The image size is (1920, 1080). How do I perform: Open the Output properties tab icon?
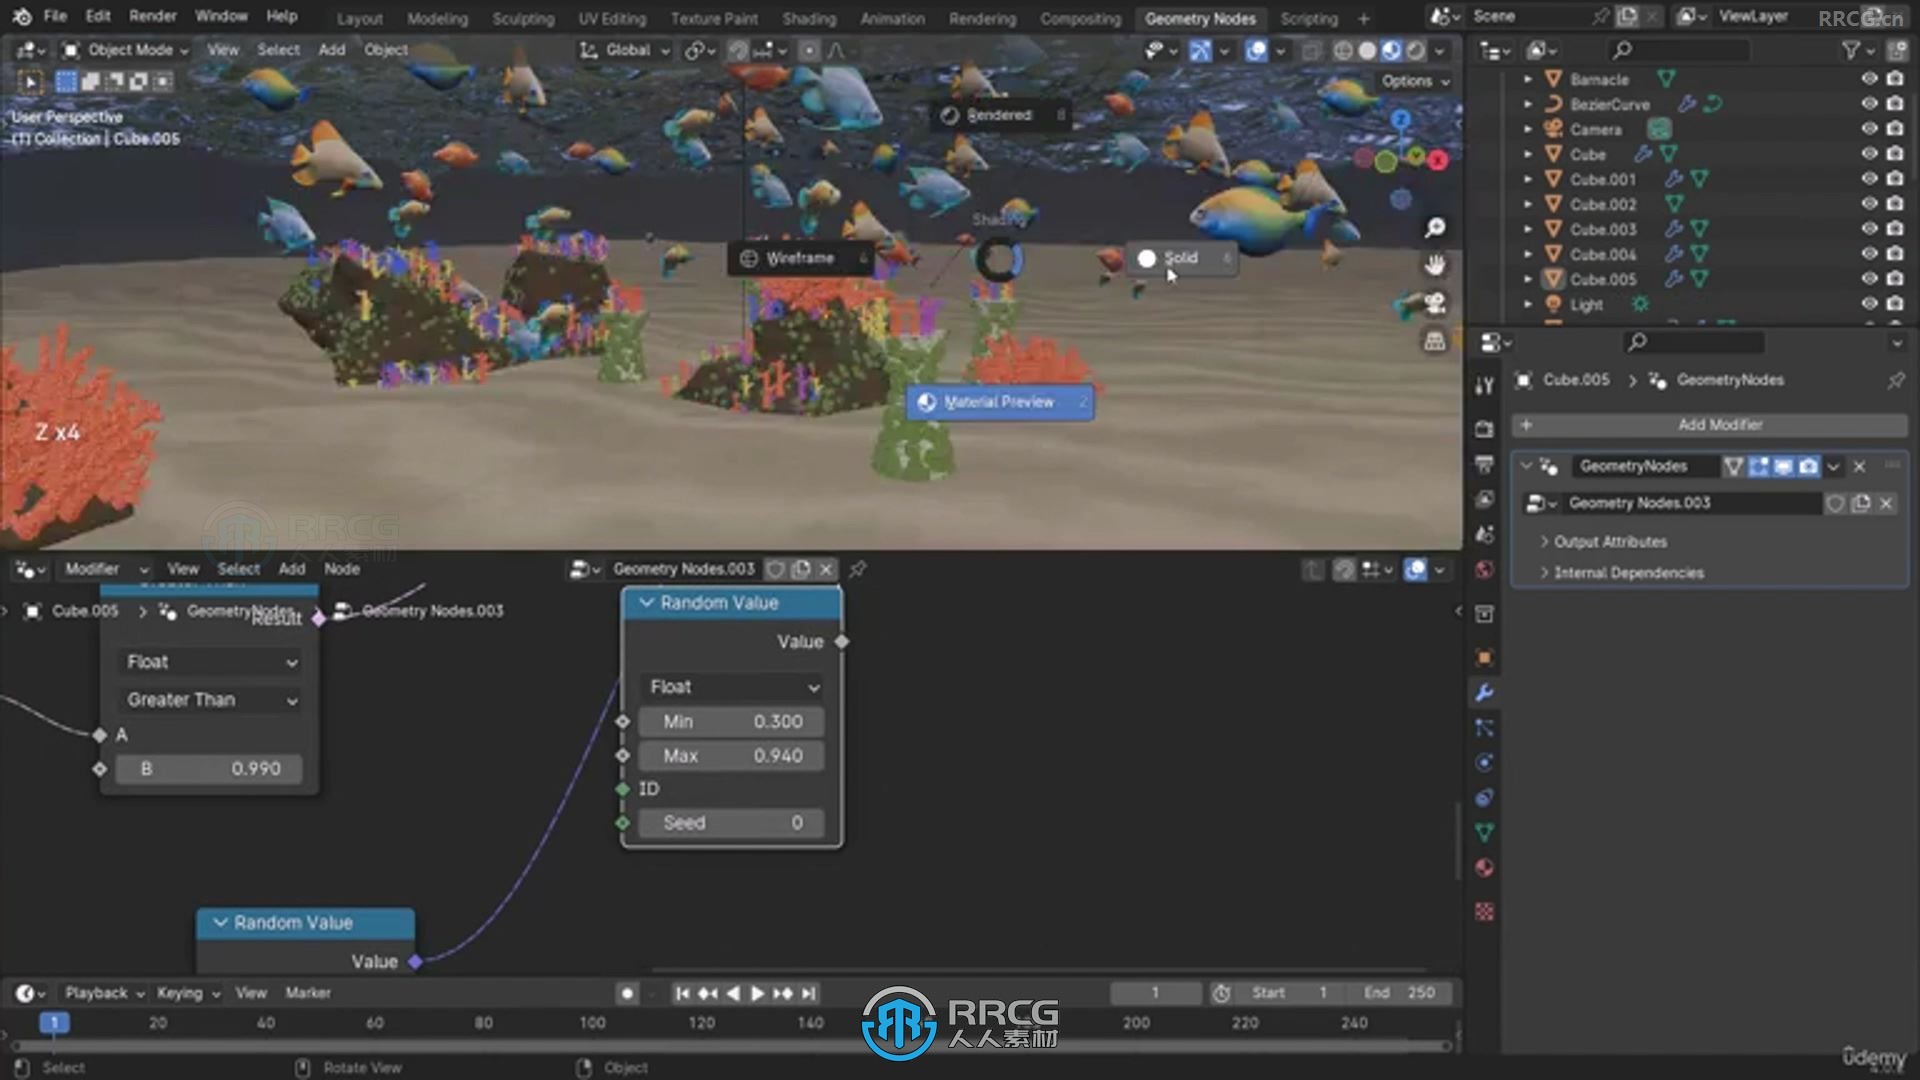pos(1484,464)
